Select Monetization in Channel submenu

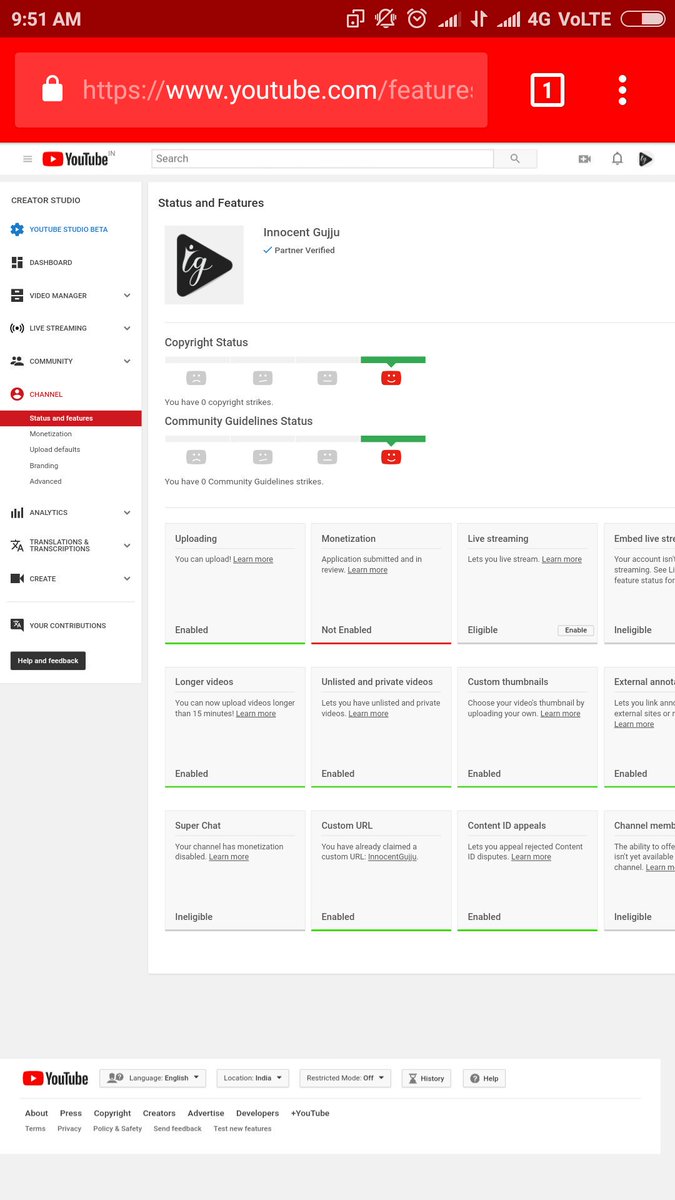[x=51, y=434]
